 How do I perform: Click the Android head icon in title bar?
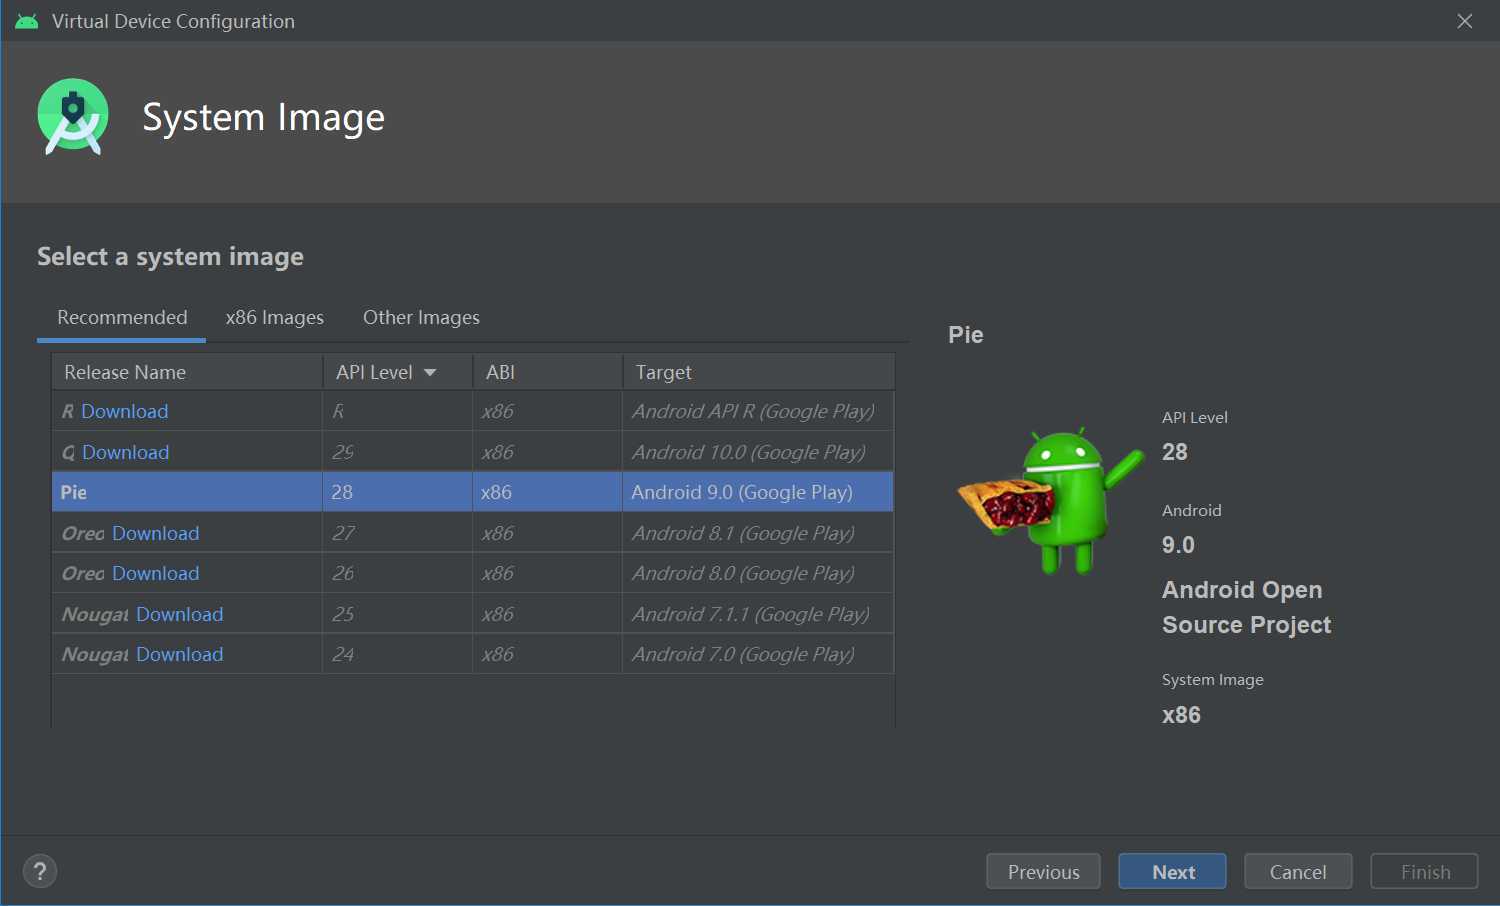pos(27,21)
